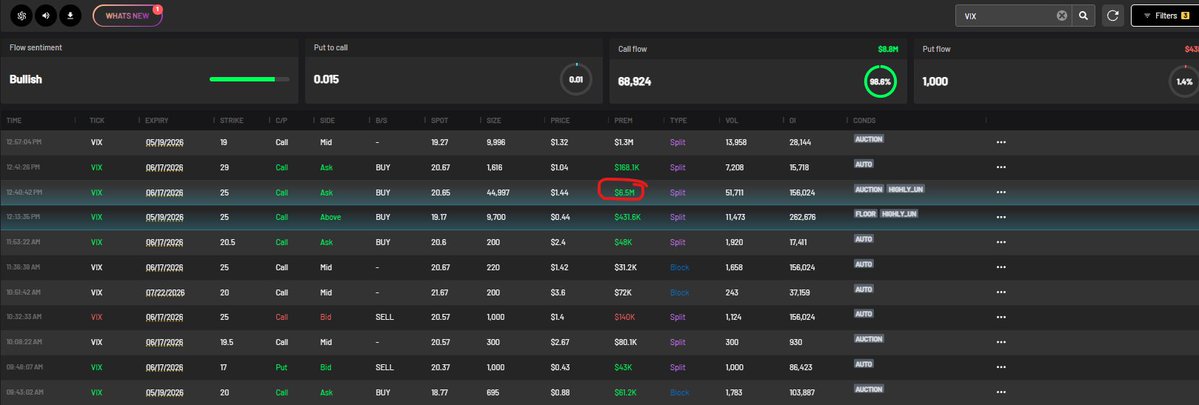Screen dimensions: 1199x405
Task: Open more options for 12:41:28 PM row
Action: click(1001, 167)
